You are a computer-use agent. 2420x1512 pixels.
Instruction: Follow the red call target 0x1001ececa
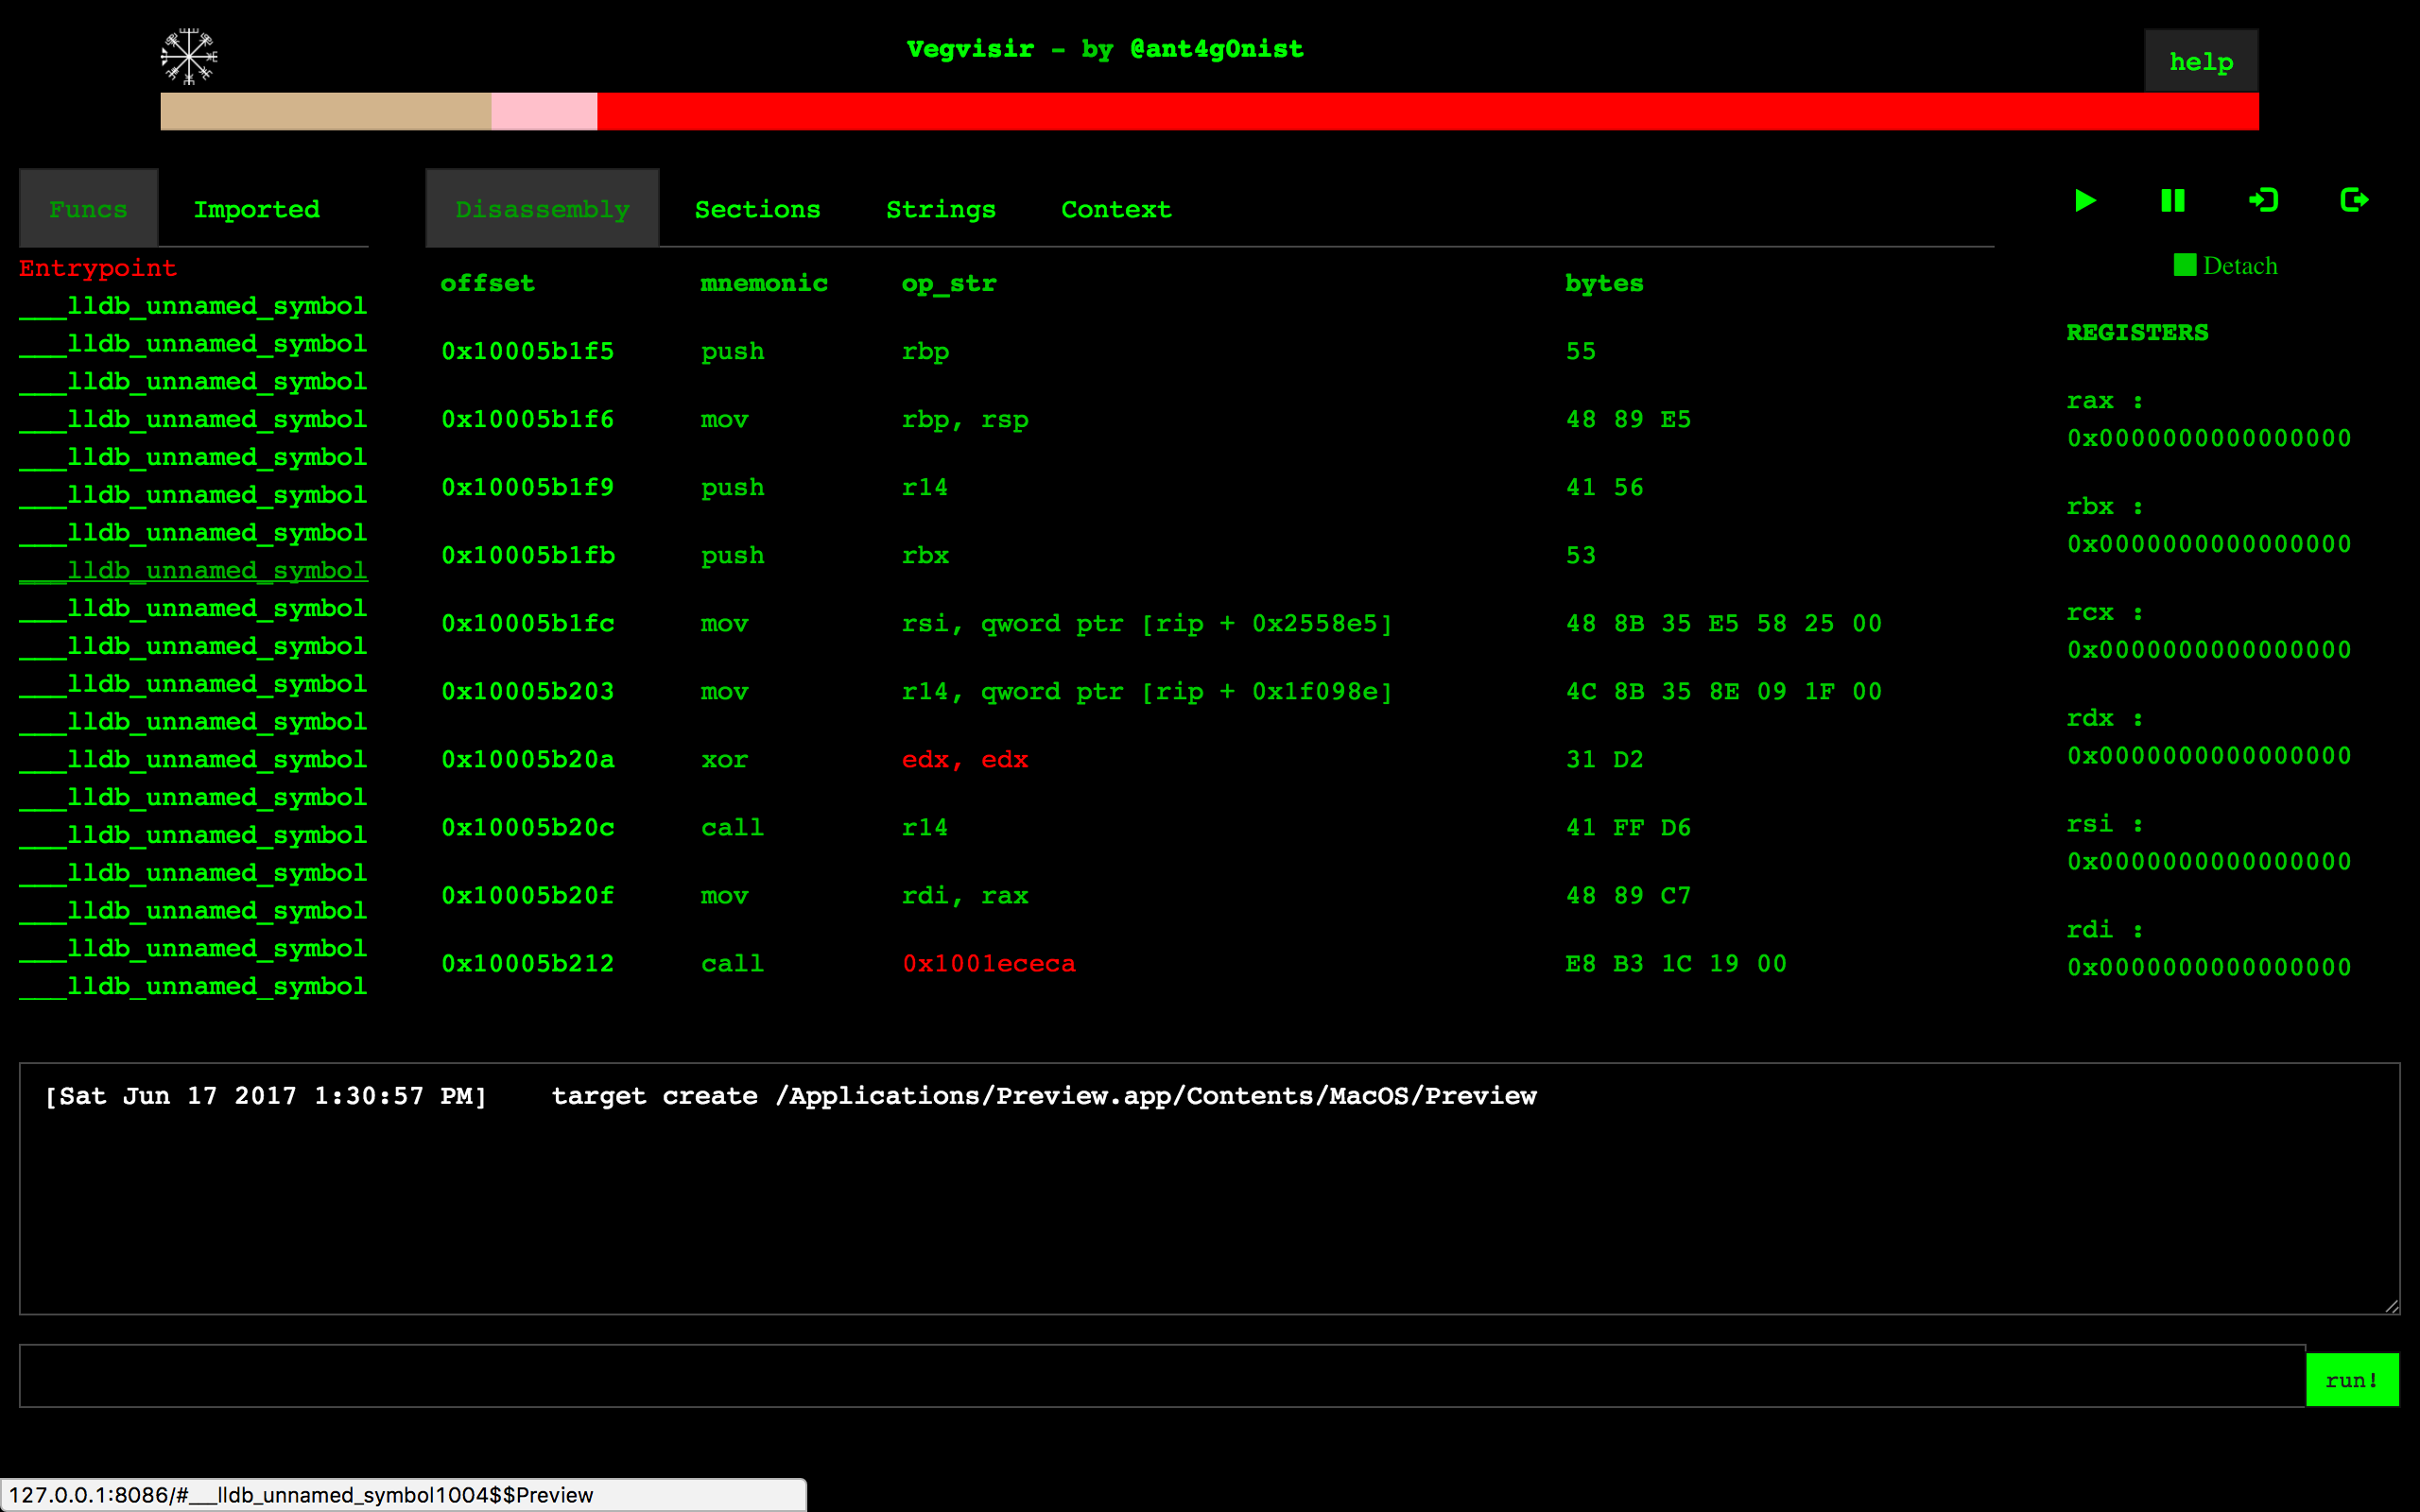pos(989,963)
